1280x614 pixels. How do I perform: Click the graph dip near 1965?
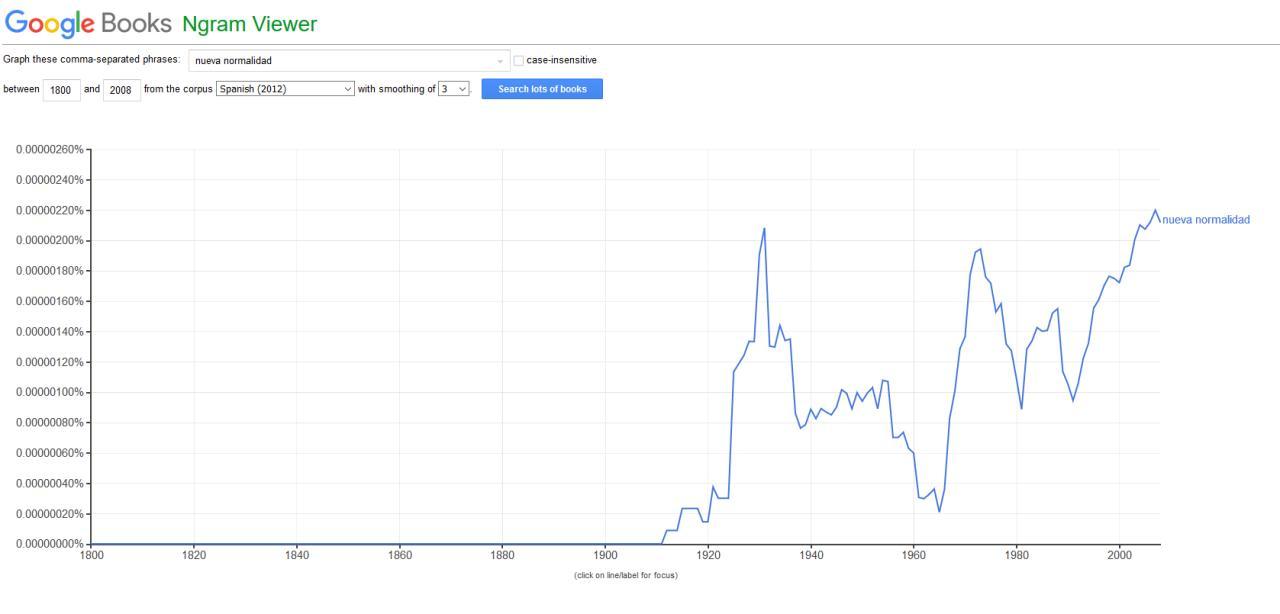(x=939, y=511)
